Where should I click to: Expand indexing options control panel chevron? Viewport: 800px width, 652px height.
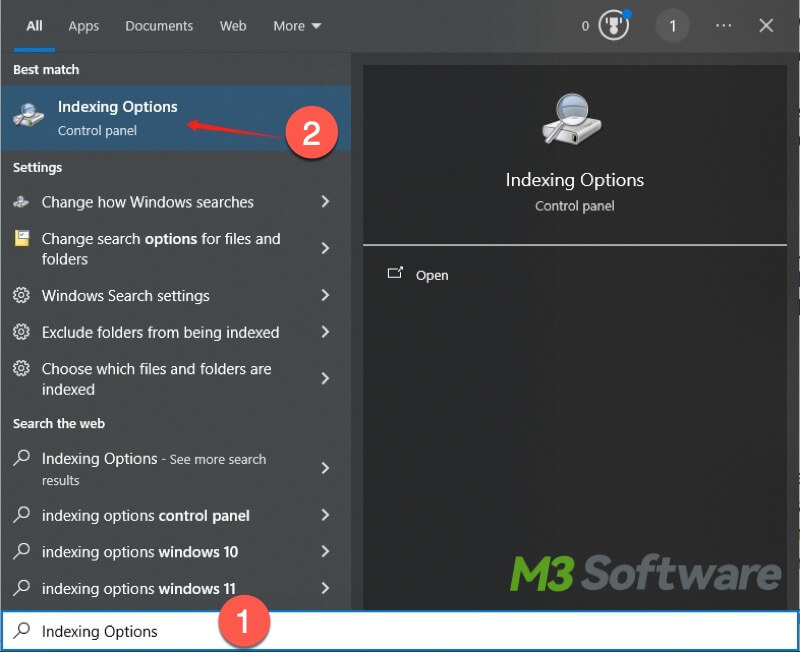point(325,515)
